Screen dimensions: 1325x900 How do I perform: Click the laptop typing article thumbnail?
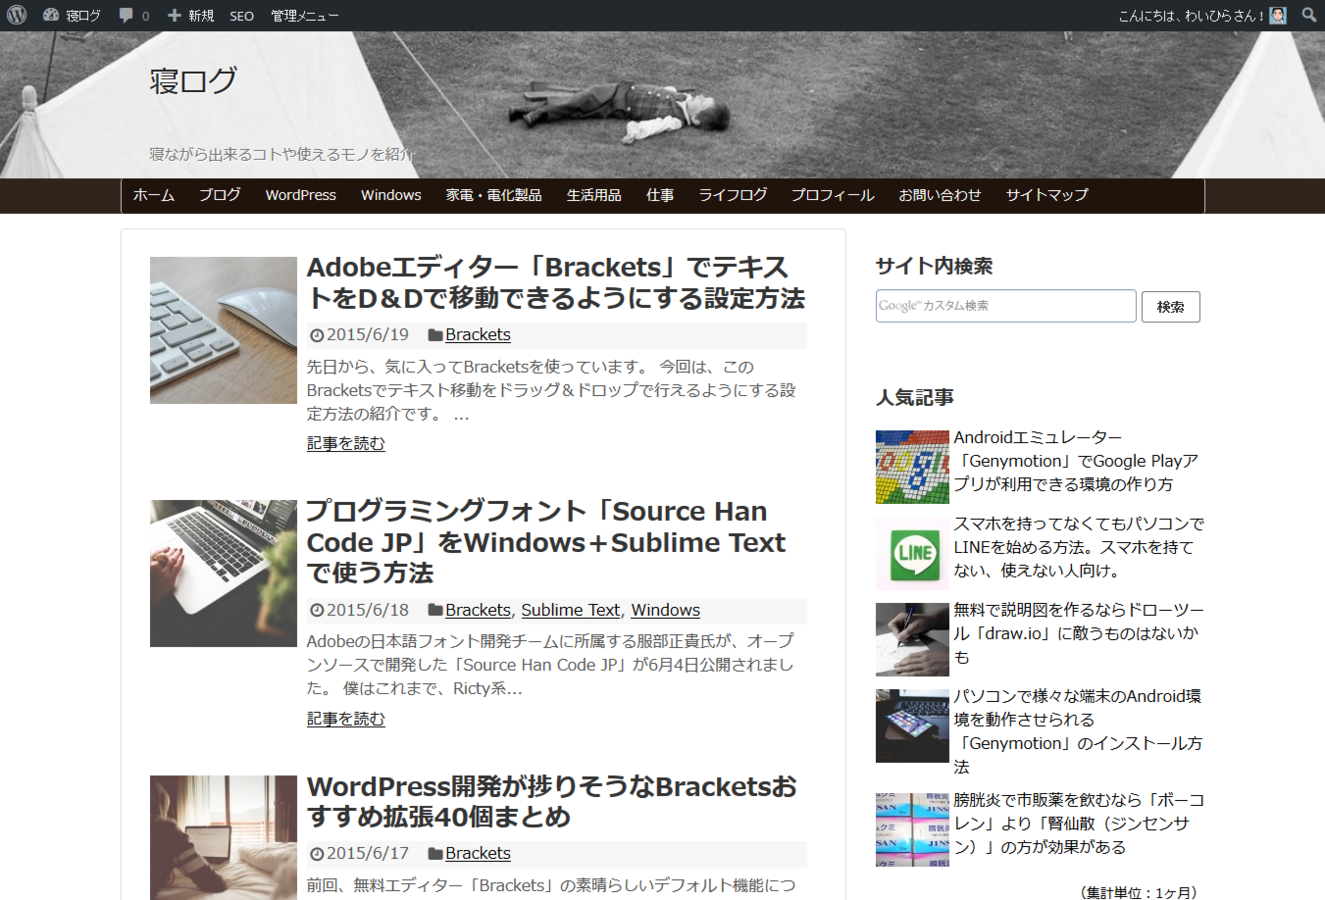click(x=223, y=573)
